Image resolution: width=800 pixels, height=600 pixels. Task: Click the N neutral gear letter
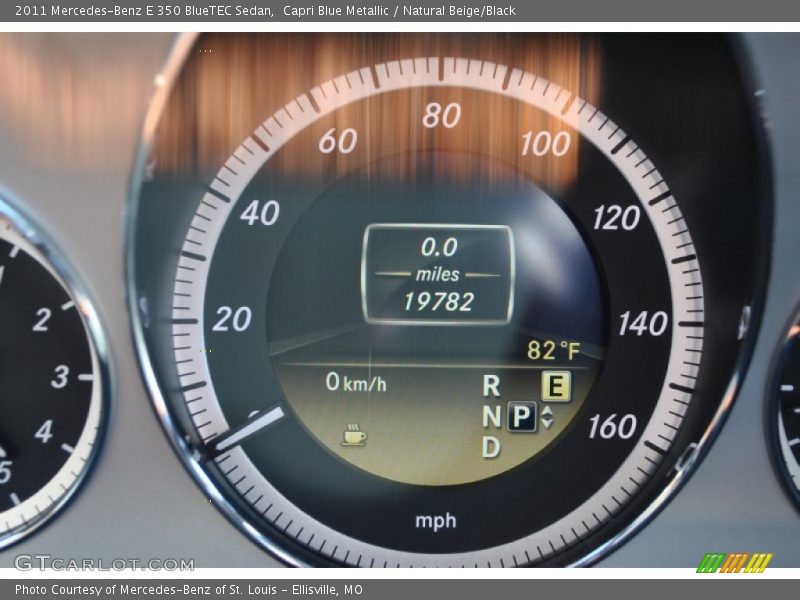[x=491, y=417]
